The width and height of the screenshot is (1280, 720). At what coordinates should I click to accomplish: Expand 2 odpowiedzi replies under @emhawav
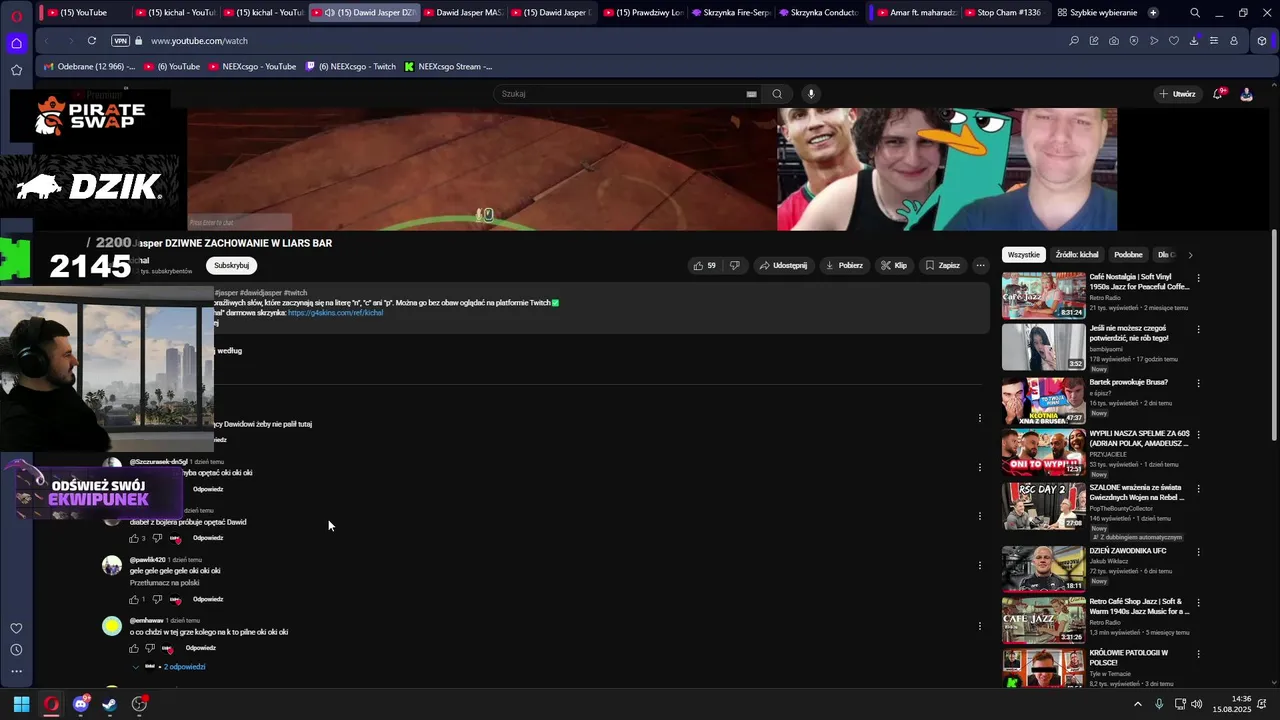[x=184, y=667]
